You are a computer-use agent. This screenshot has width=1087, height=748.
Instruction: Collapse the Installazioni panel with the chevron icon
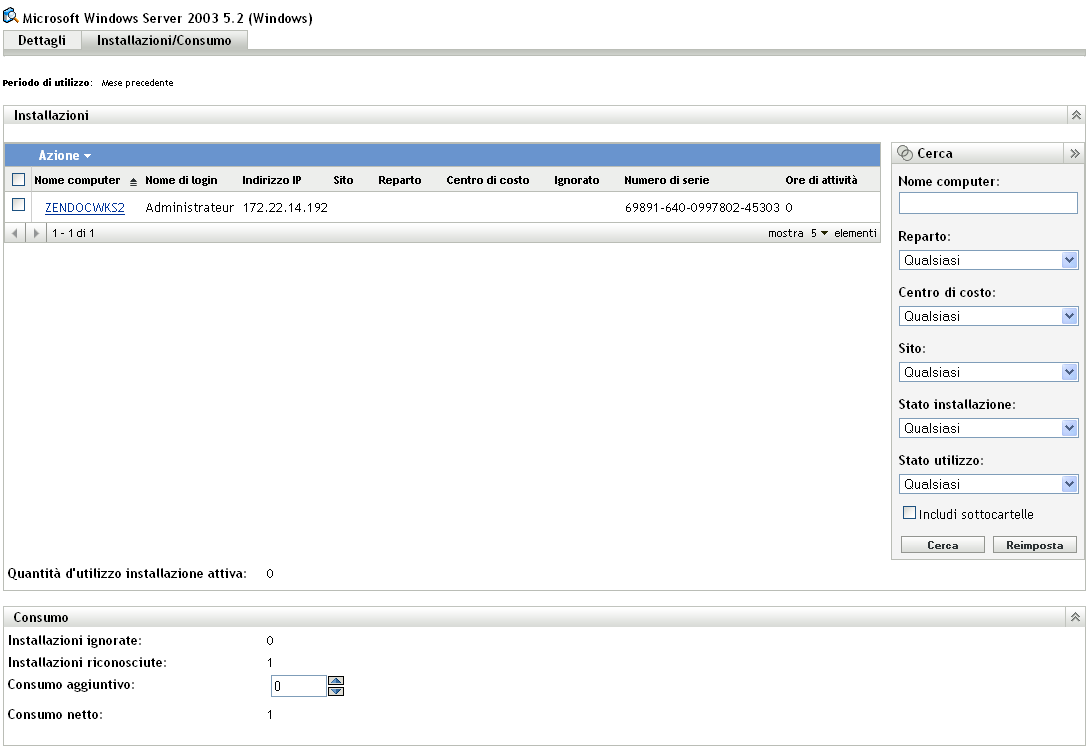pyautogui.click(x=1076, y=115)
